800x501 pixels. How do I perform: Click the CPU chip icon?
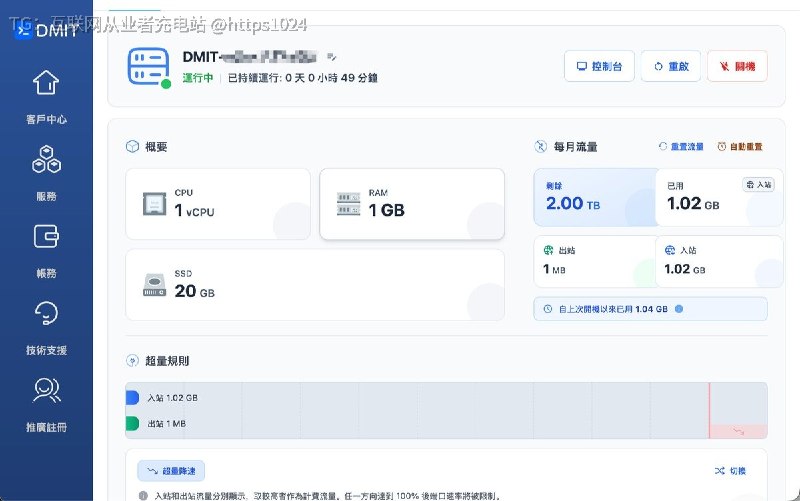pyautogui.click(x=155, y=204)
